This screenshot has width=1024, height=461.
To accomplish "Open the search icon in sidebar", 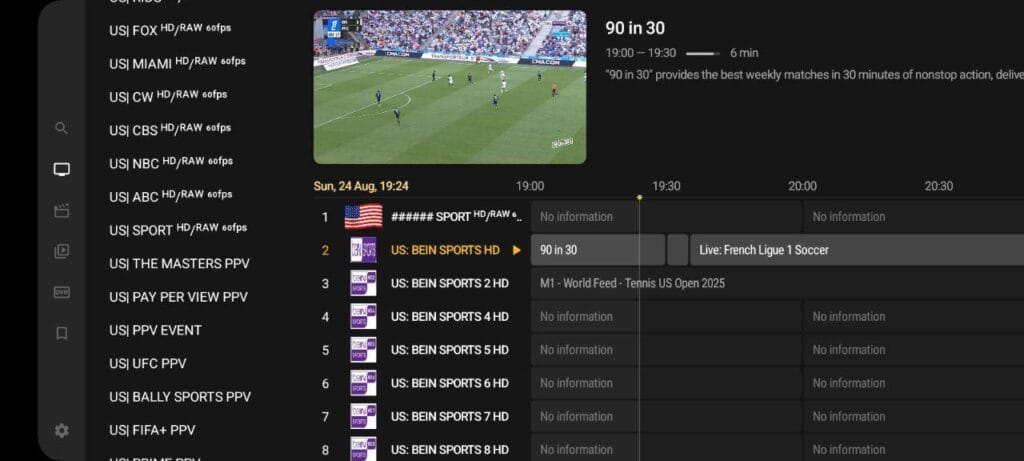I will pyautogui.click(x=61, y=128).
